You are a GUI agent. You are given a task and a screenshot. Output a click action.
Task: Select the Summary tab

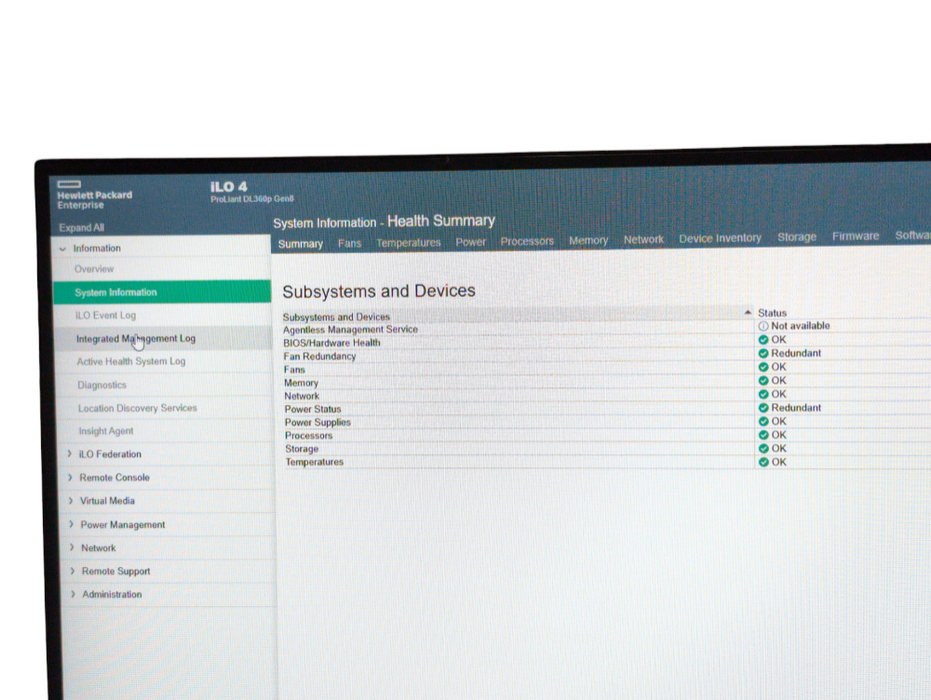pos(300,244)
